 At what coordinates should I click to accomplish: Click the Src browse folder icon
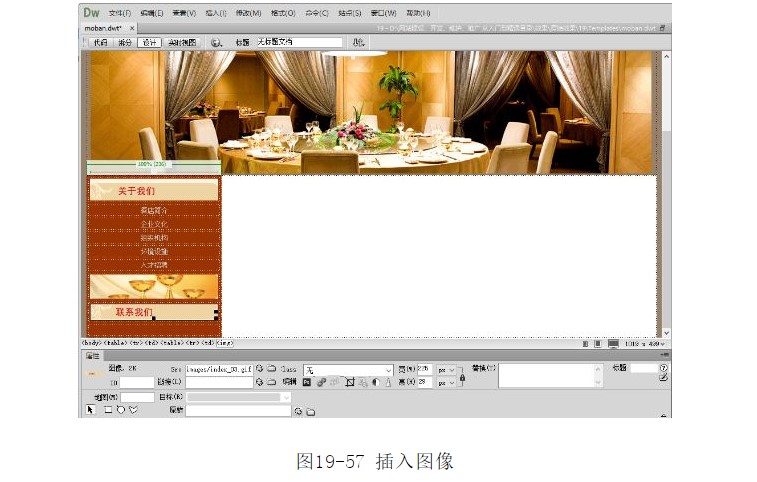pyautogui.click(x=271, y=369)
